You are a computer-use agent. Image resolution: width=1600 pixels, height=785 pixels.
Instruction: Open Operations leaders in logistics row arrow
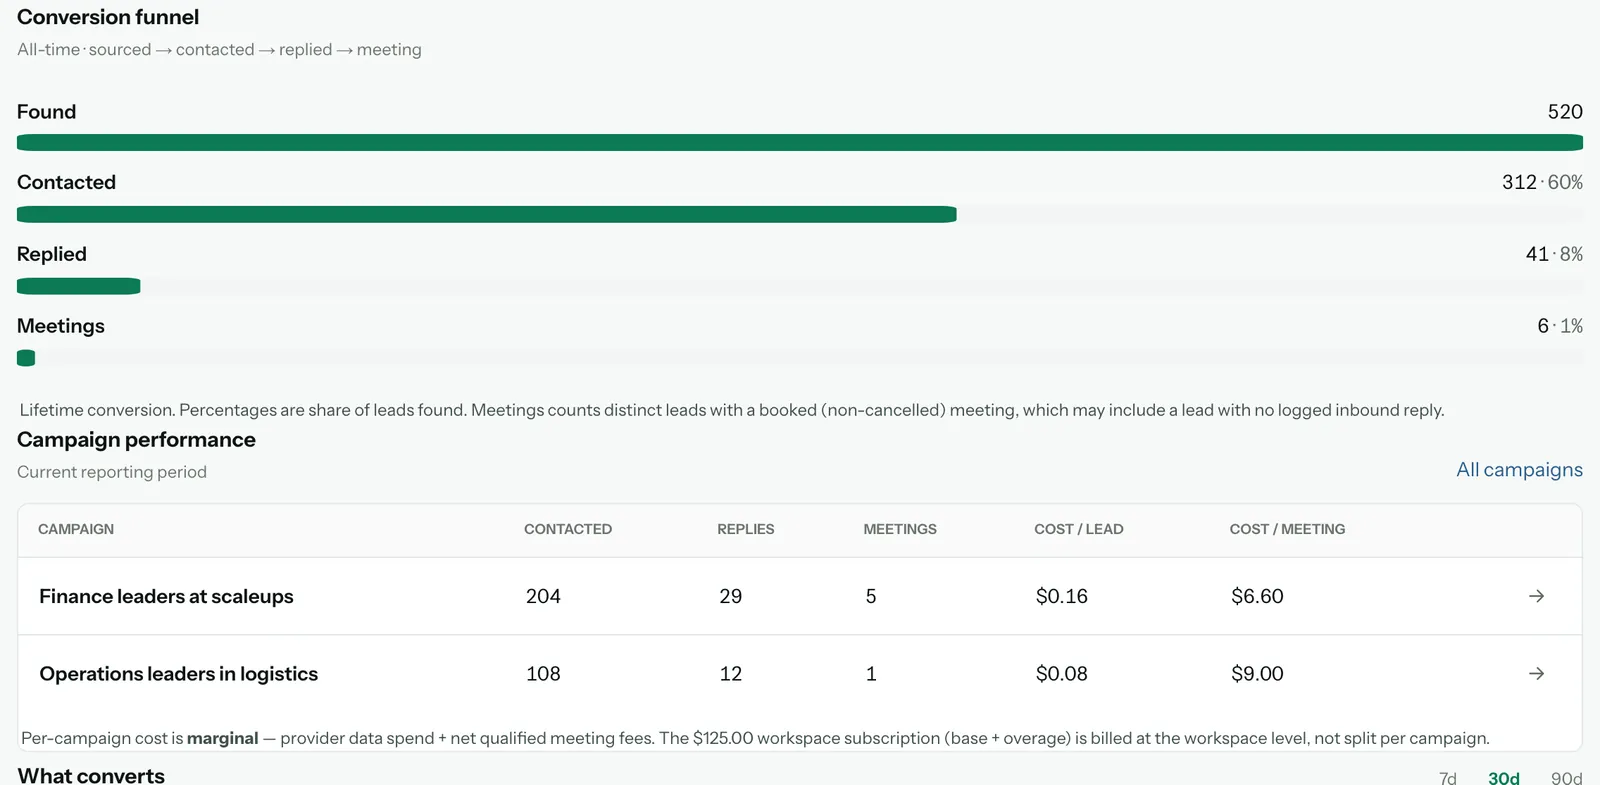tap(1536, 674)
